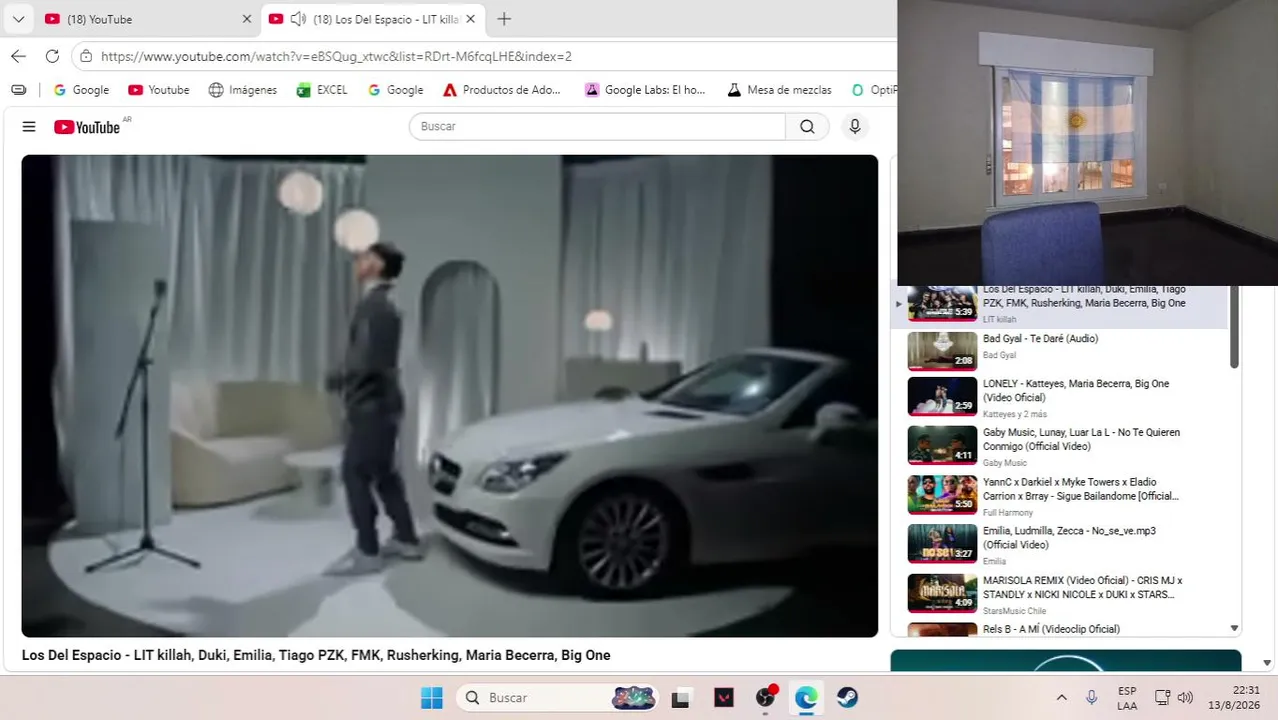Pause the video by clicking the player
Viewport: 1278px width, 720px height.
(450, 396)
